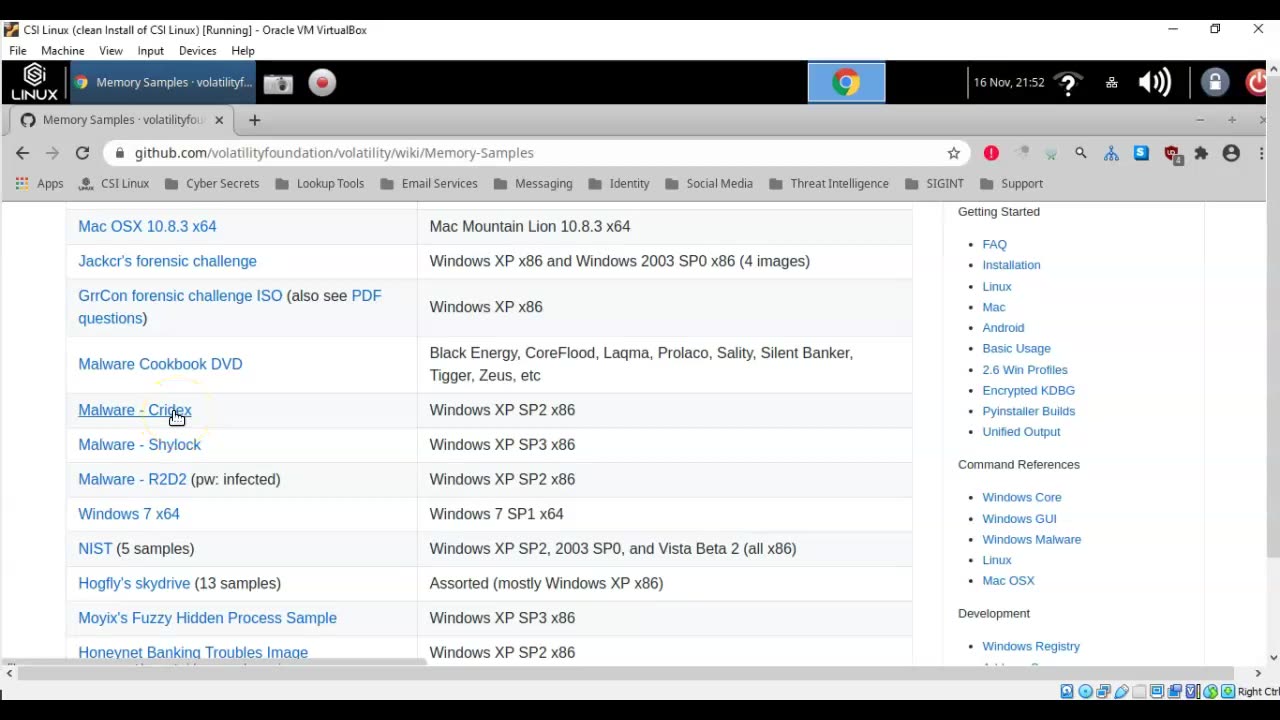Open the Cyber Secrets bookmark folder
The height and width of the screenshot is (720, 1280).
coord(211,184)
